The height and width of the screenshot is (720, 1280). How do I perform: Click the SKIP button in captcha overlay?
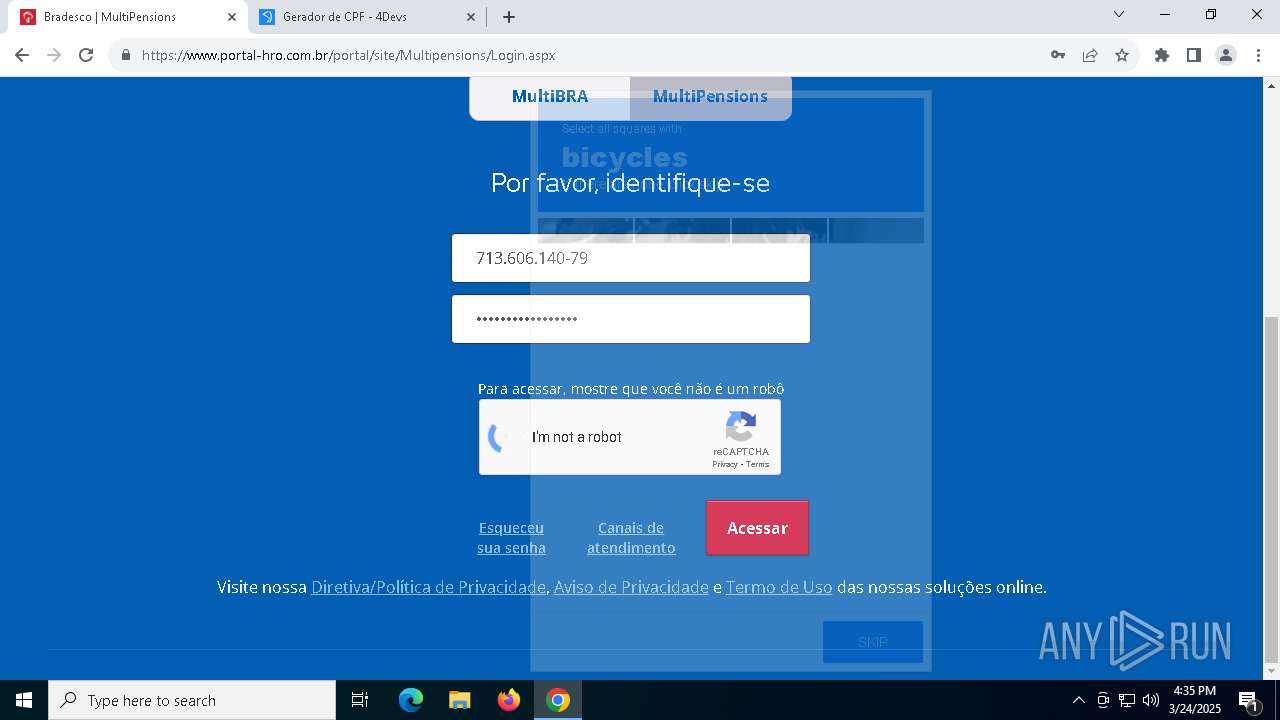(x=873, y=642)
